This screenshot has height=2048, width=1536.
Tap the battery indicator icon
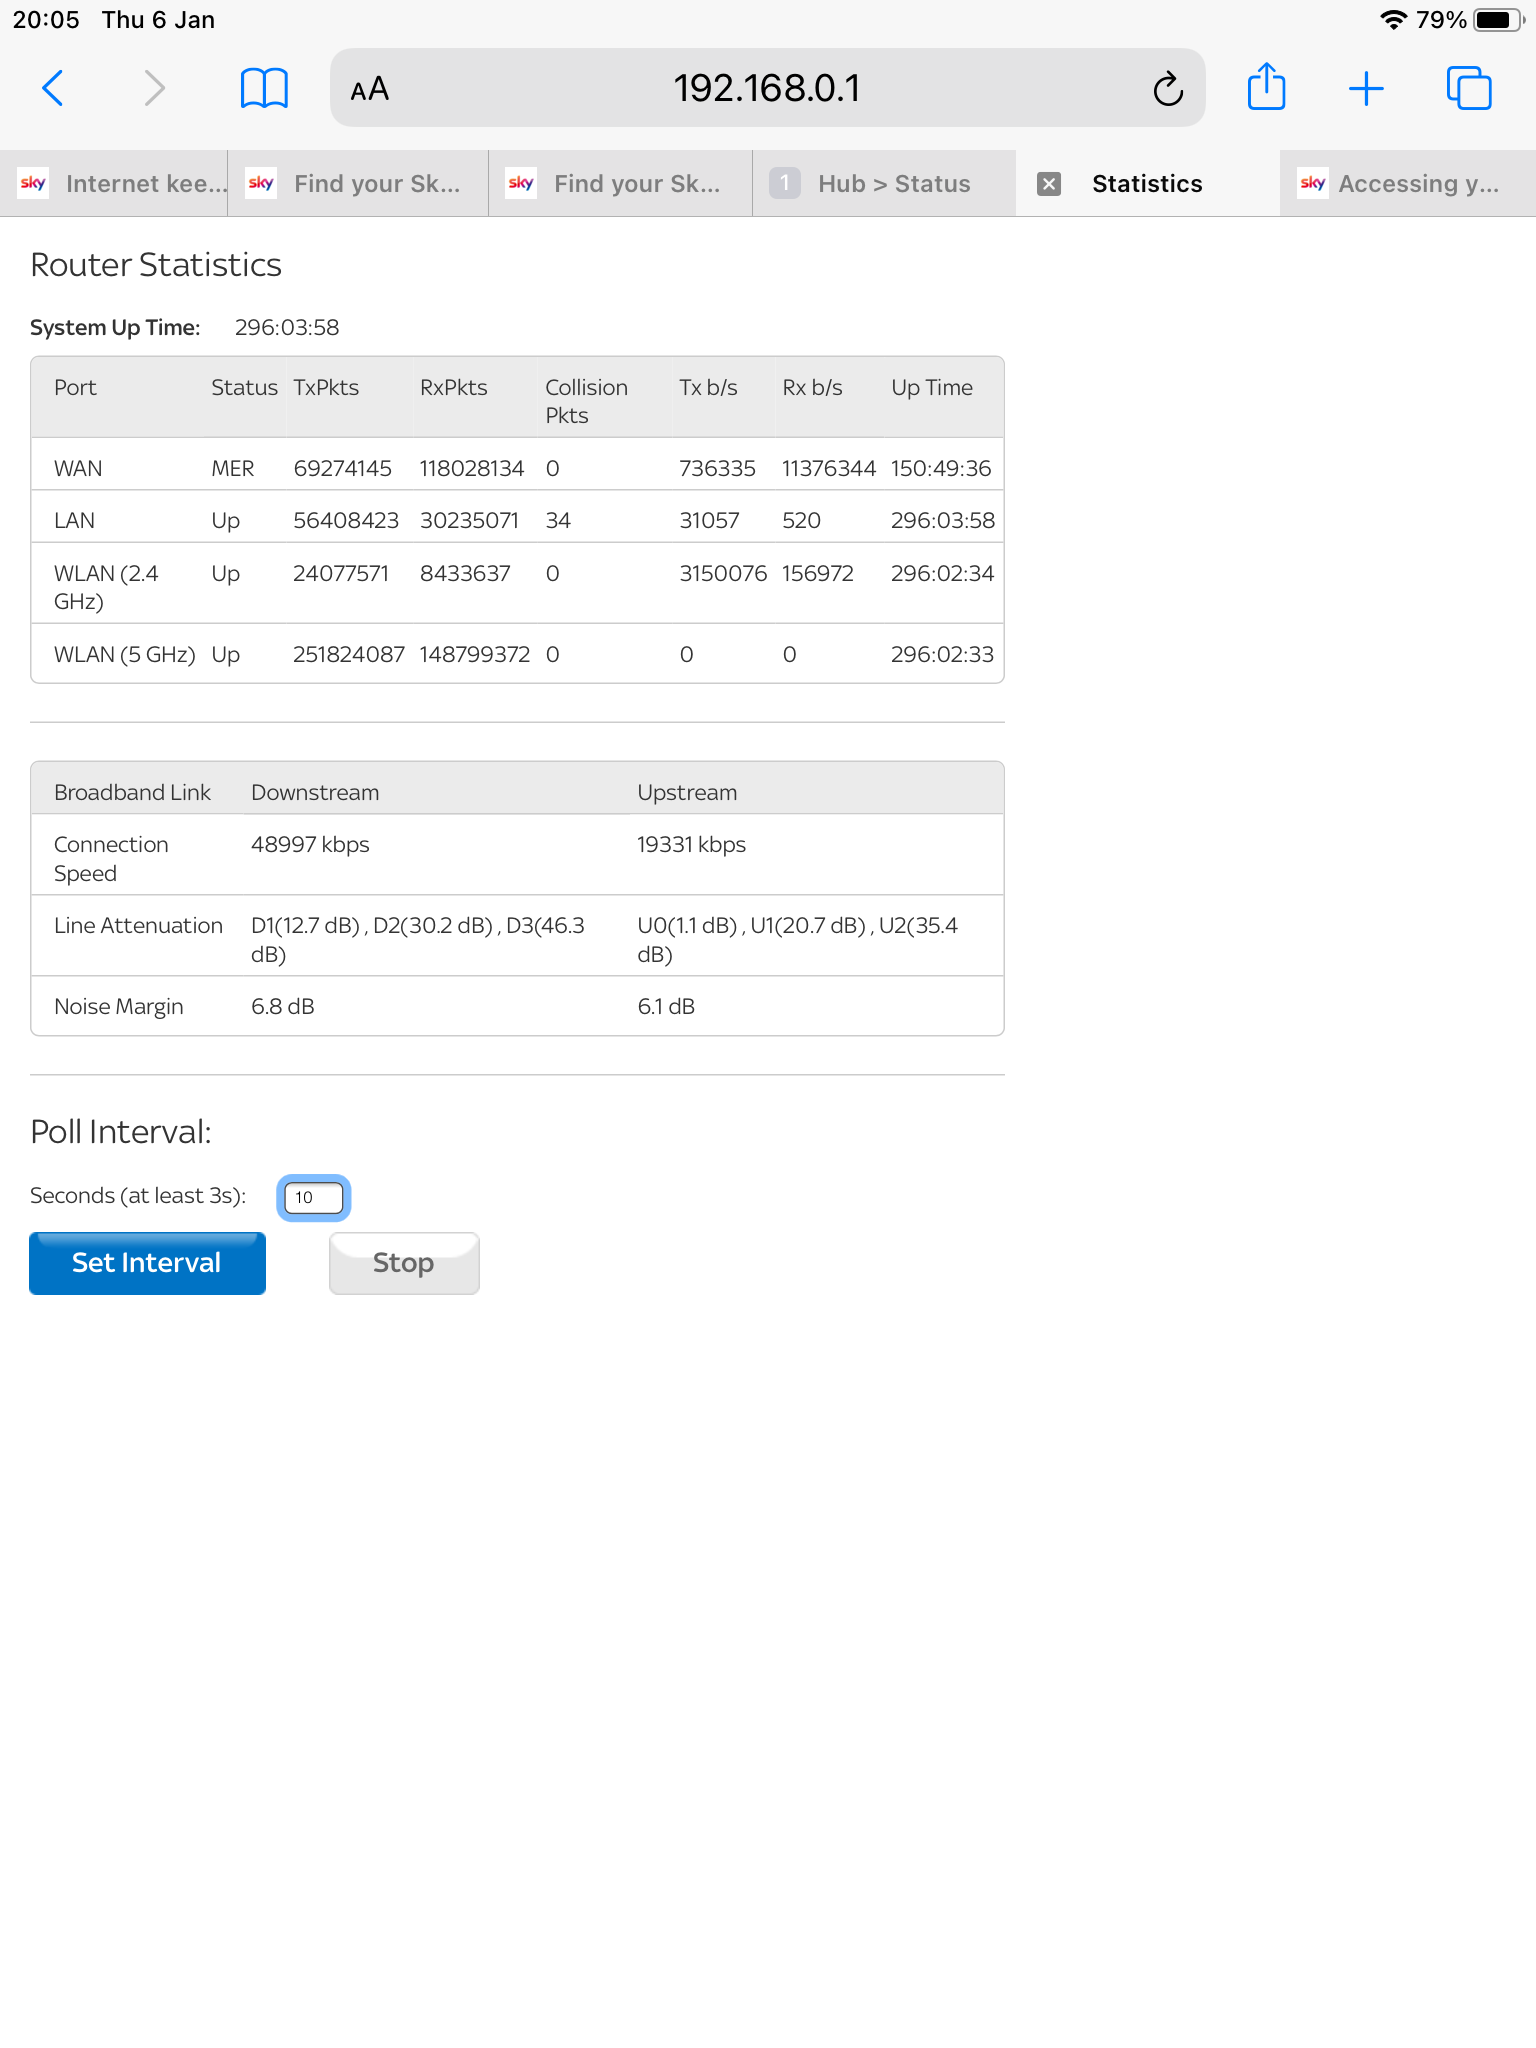[1499, 20]
